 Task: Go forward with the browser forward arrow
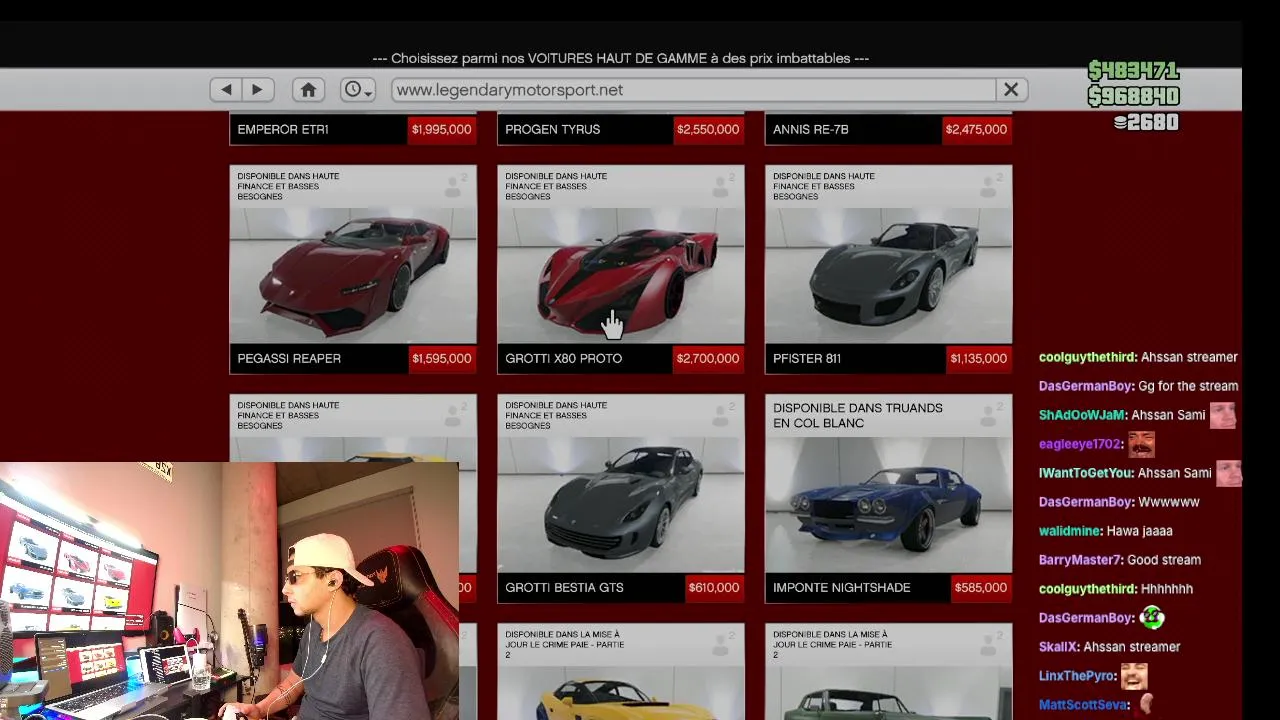[x=258, y=90]
